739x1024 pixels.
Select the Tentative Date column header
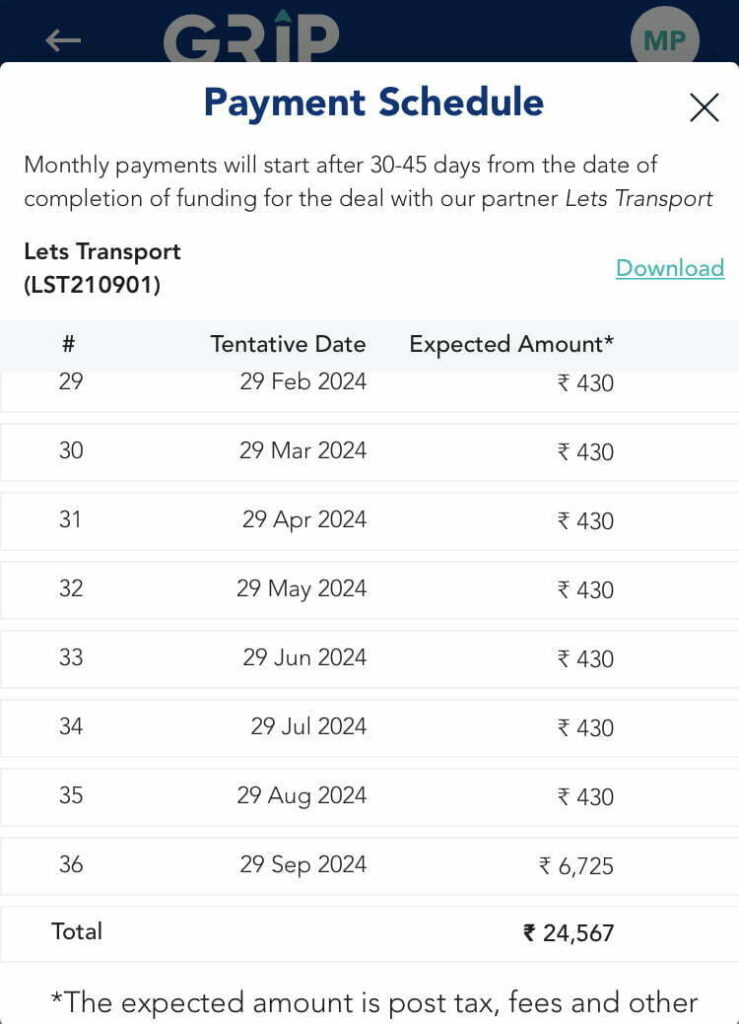[288, 345]
